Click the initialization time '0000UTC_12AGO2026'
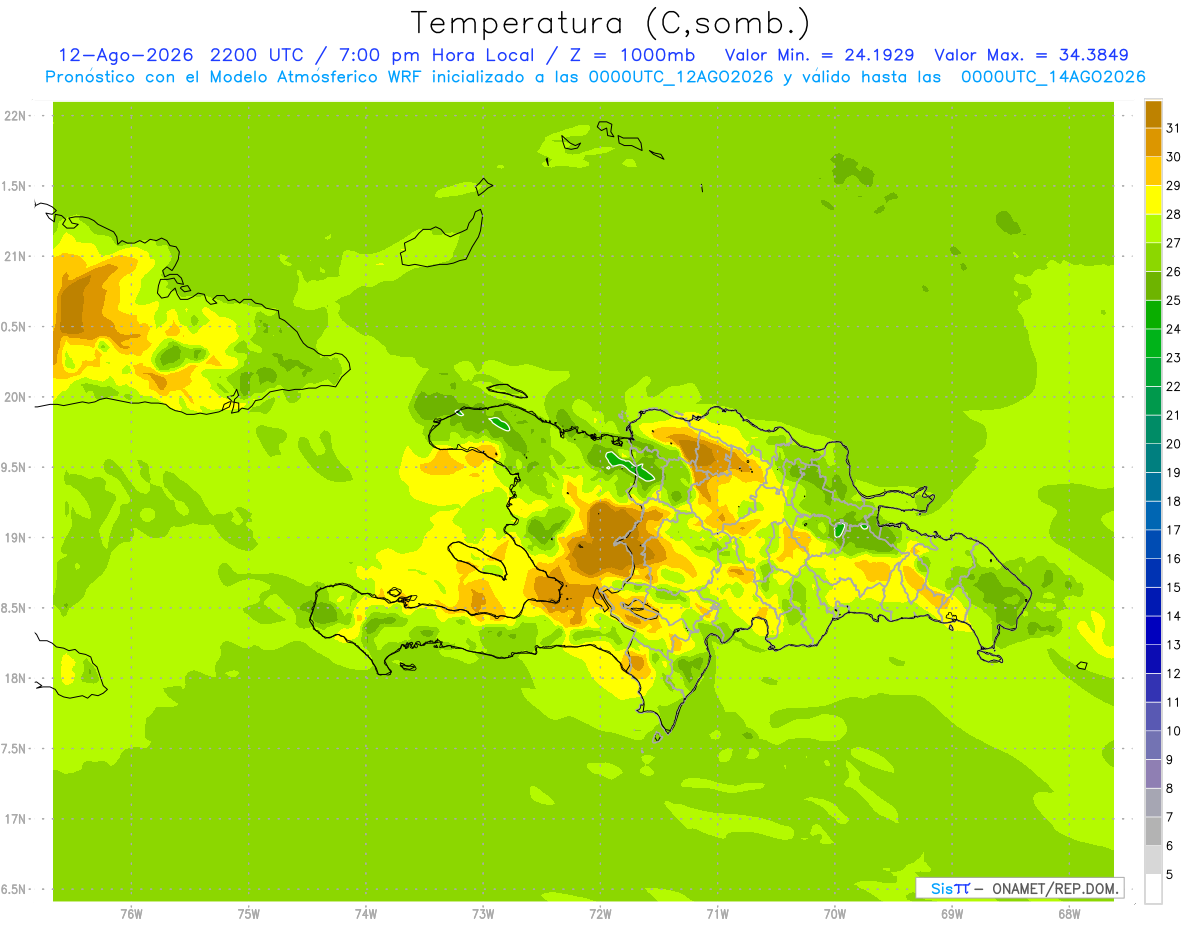The width and height of the screenshot is (1200, 927). point(681,77)
